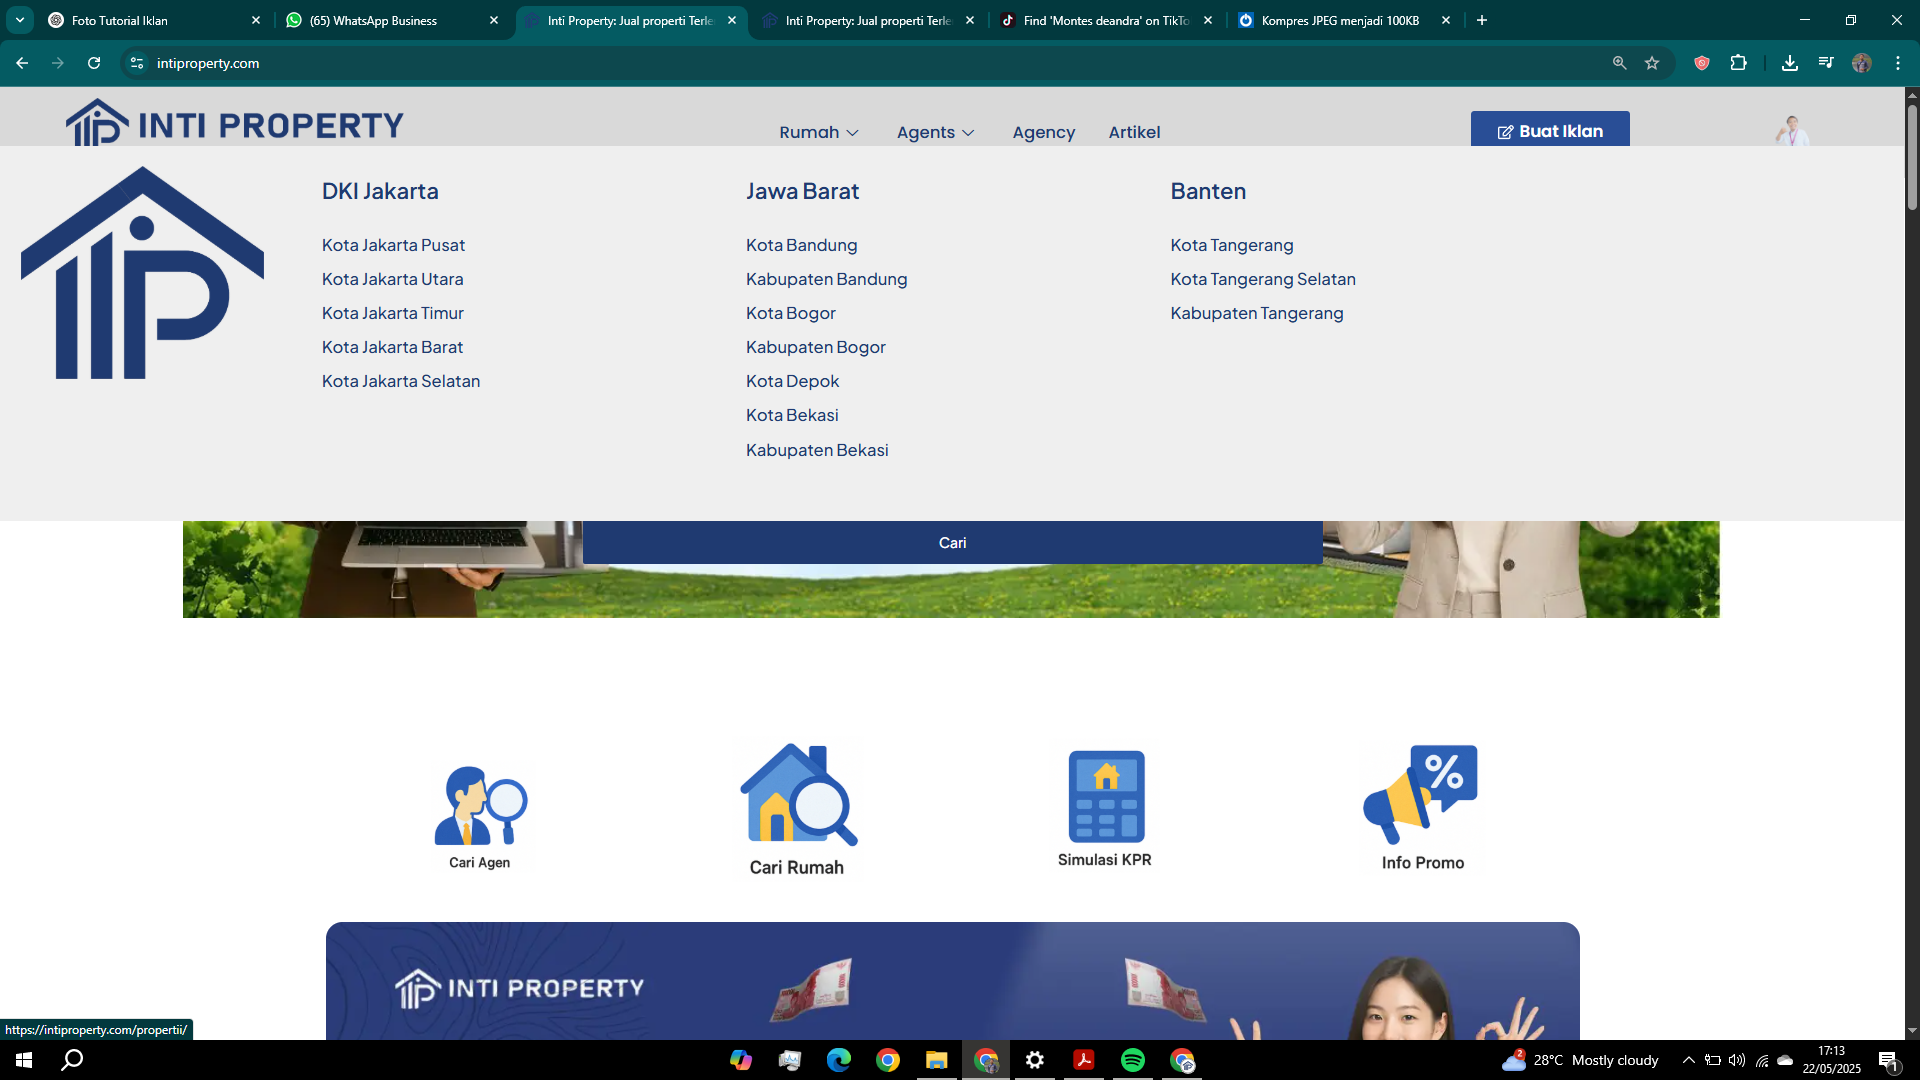The image size is (1920, 1080).
Task: Select Kota Tangerang
Action: pos(1231,245)
